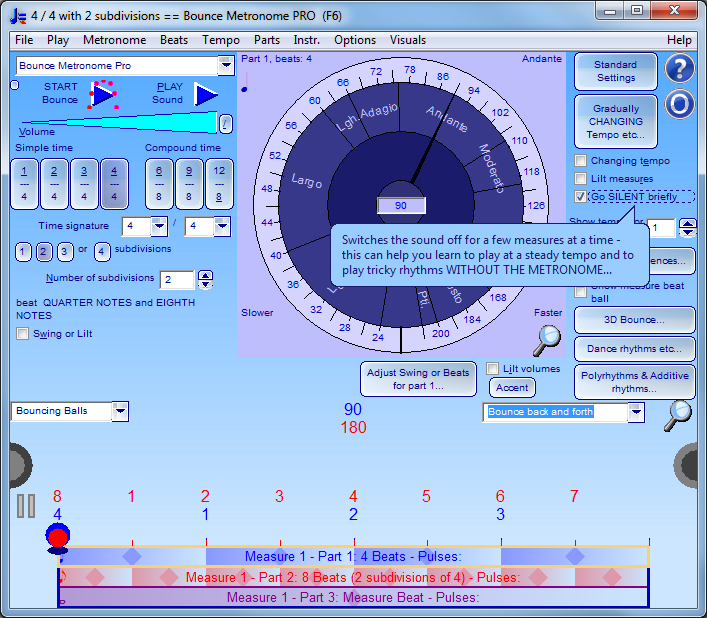
Task: Open the Parts menu
Action: [x=266, y=40]
